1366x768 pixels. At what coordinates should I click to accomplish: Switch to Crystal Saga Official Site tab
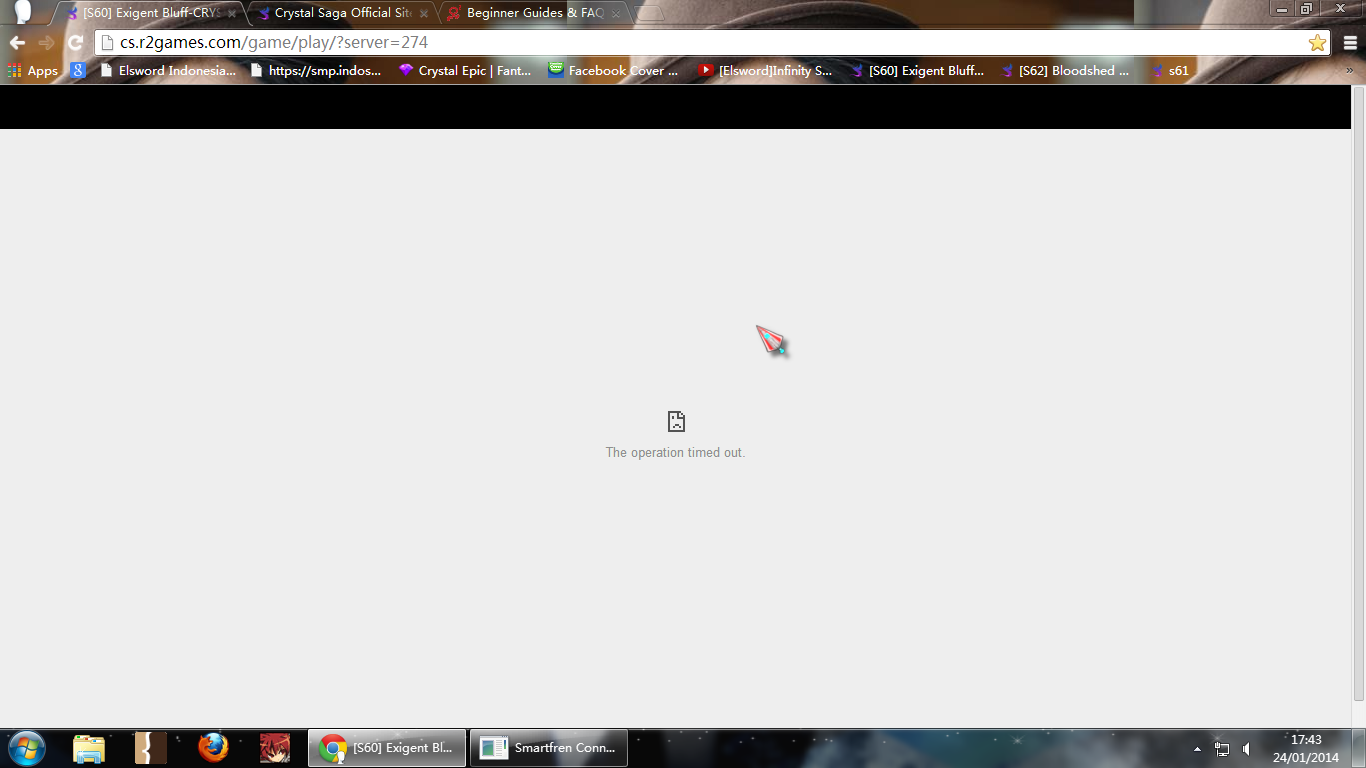point(341,14)
